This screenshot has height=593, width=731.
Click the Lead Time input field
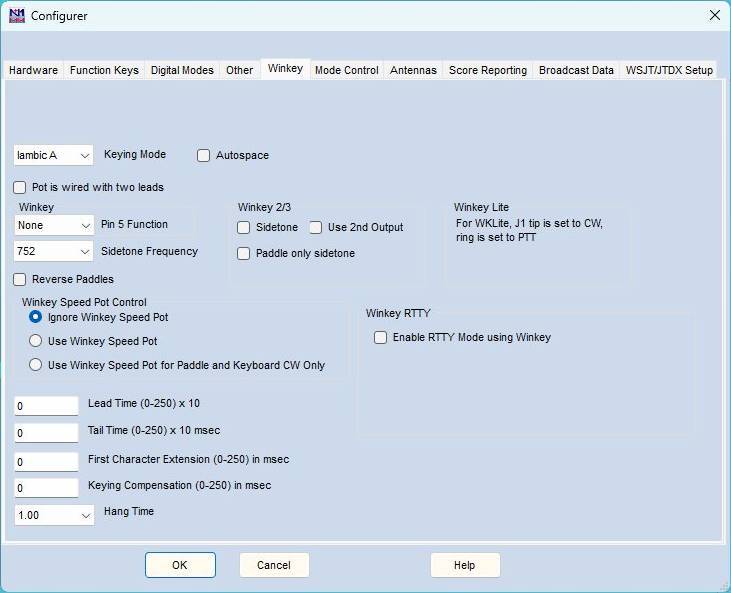pos(46,406)
